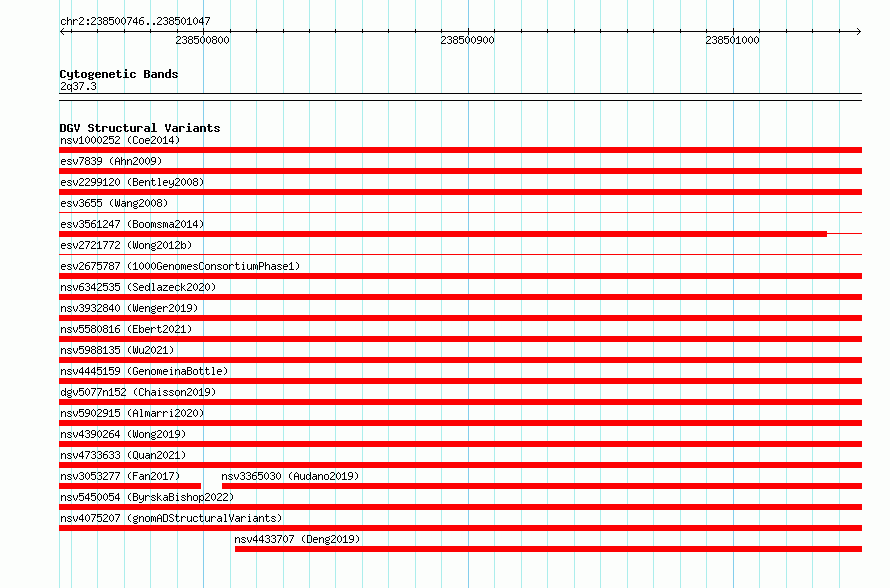Click the right arrow of the ruler

click(858, 31)
